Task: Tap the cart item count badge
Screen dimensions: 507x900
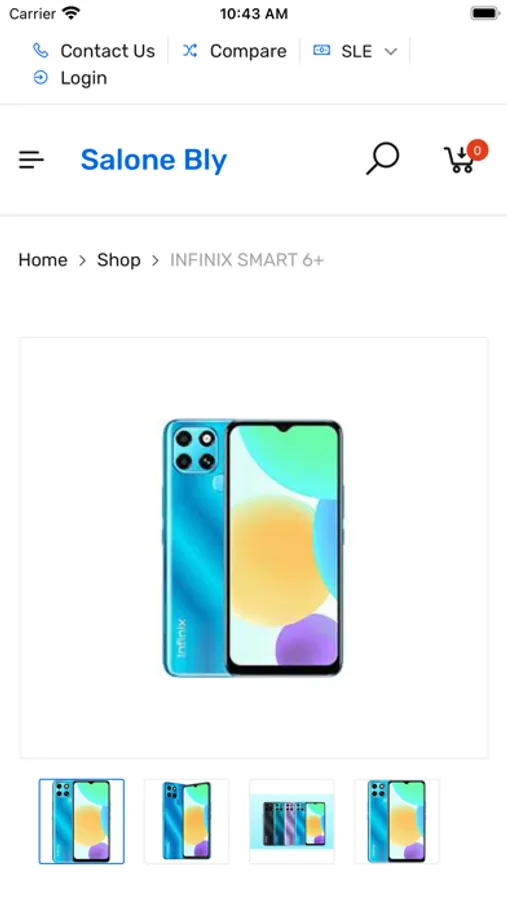Action: point(477,150)
